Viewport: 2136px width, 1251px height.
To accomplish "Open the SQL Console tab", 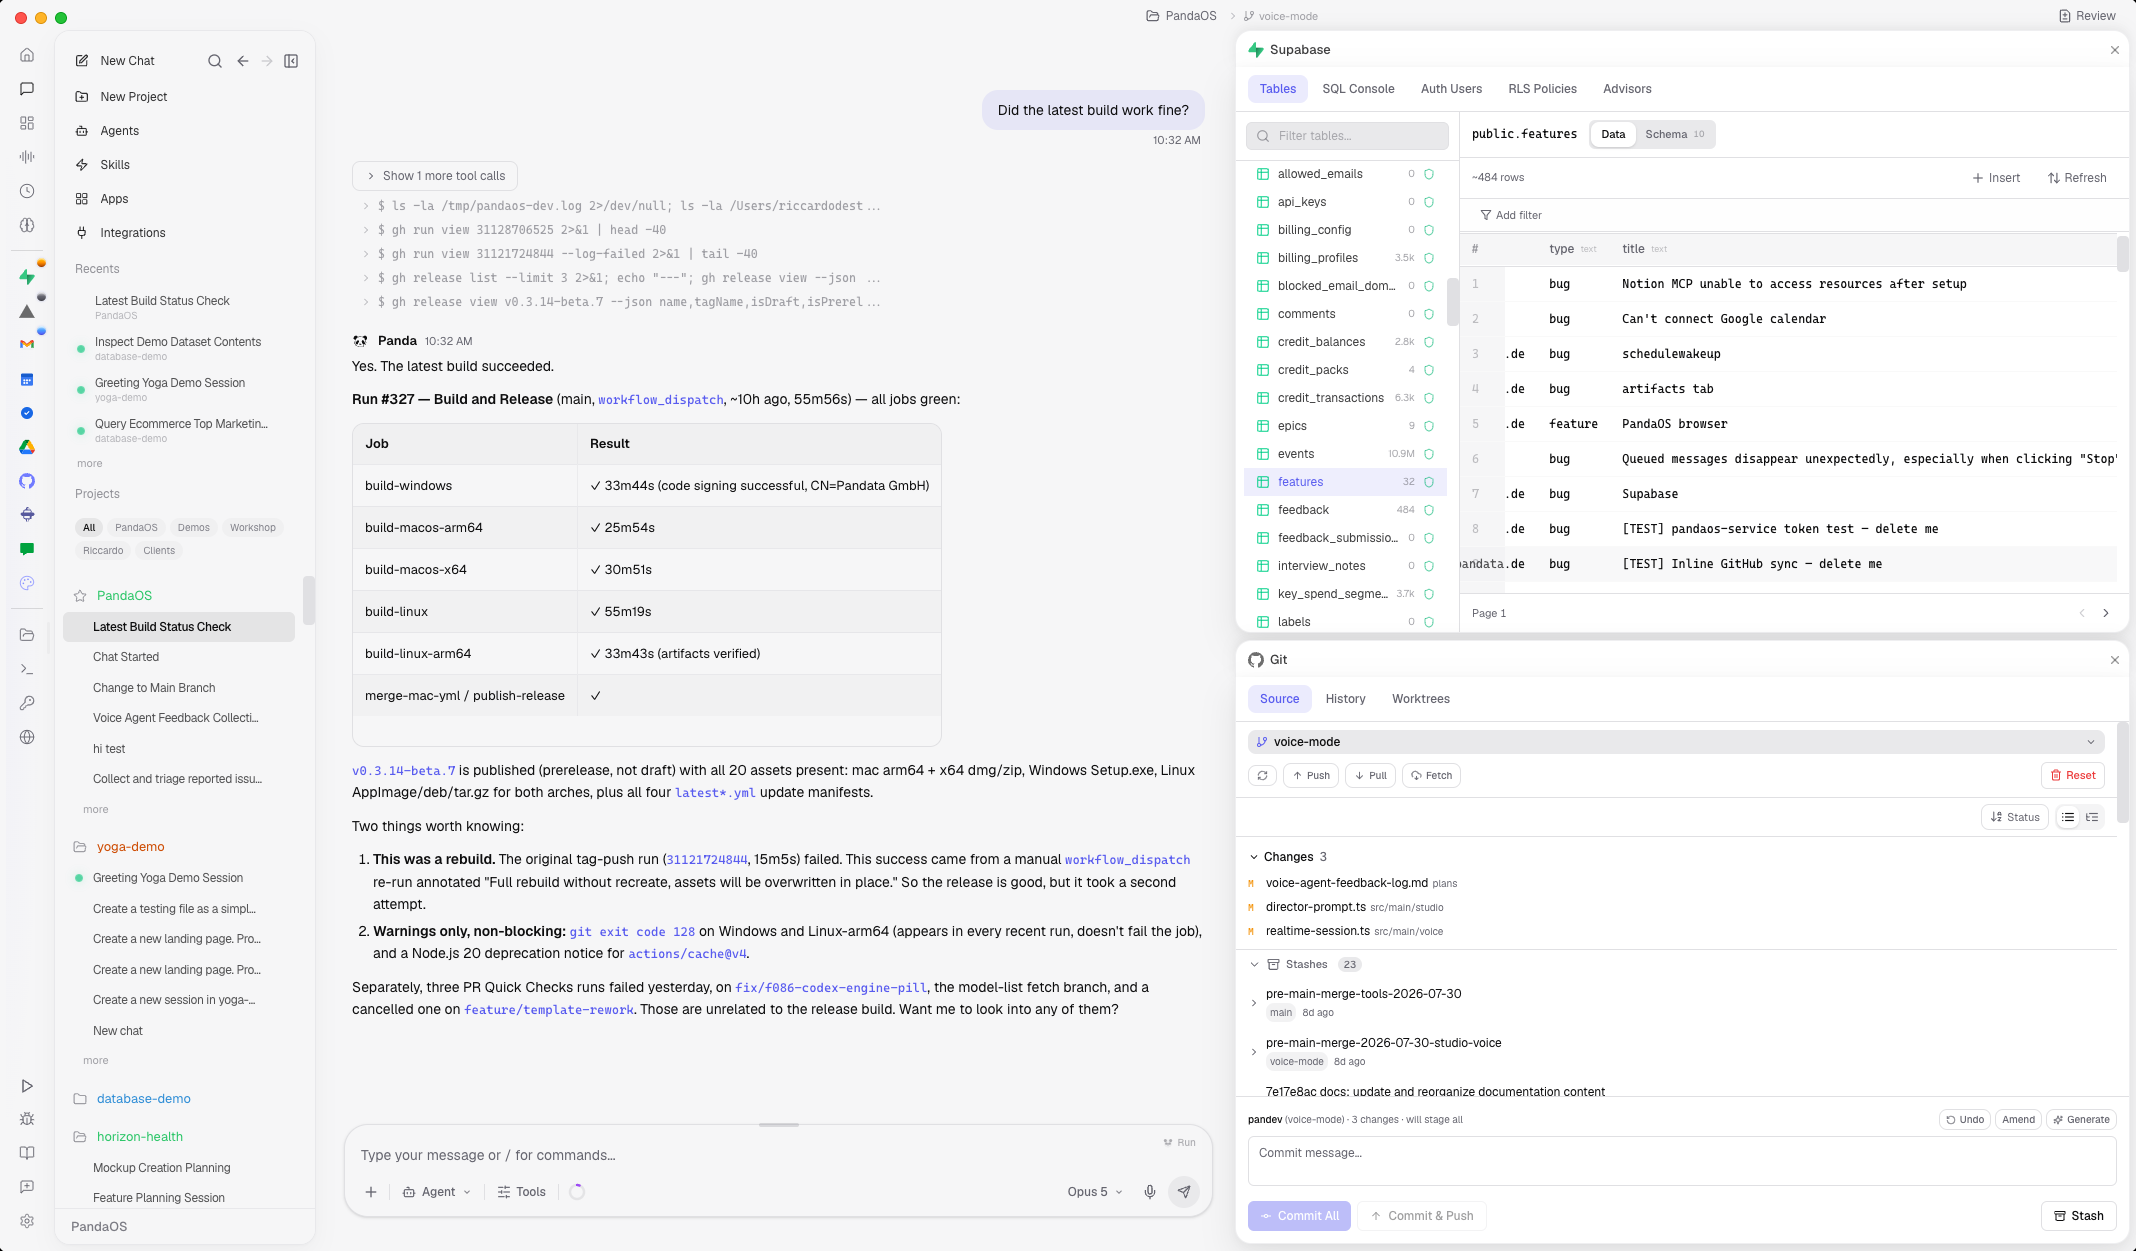I will coord(1358,89).
